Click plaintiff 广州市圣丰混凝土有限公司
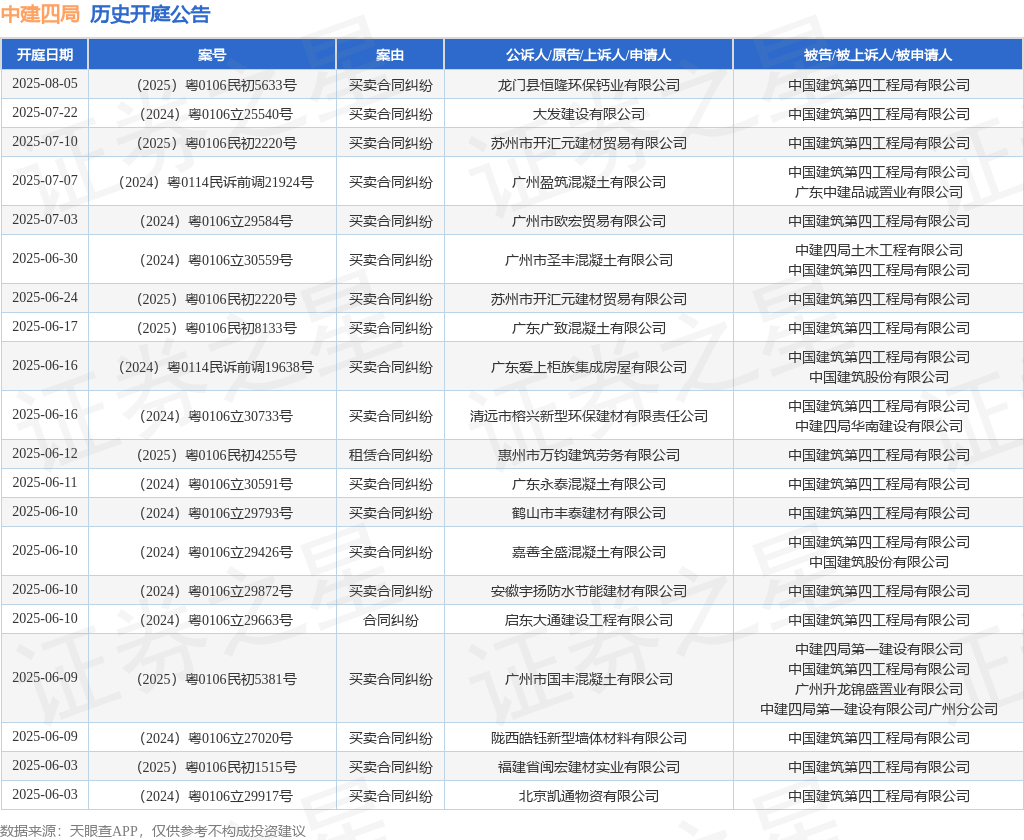The height and width of the screenshot is (840, 1024). click(588, 261)
